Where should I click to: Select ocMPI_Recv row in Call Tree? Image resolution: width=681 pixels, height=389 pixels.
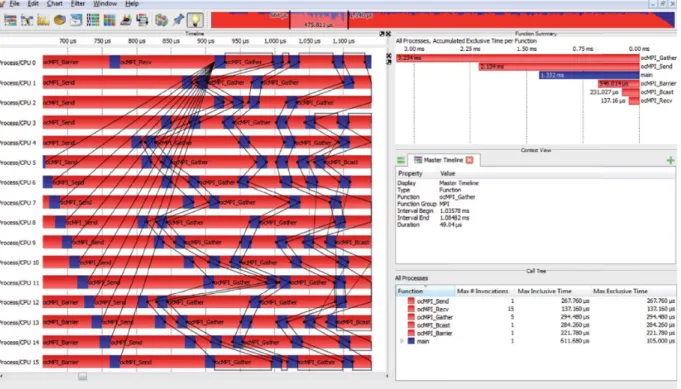point(536,309)
